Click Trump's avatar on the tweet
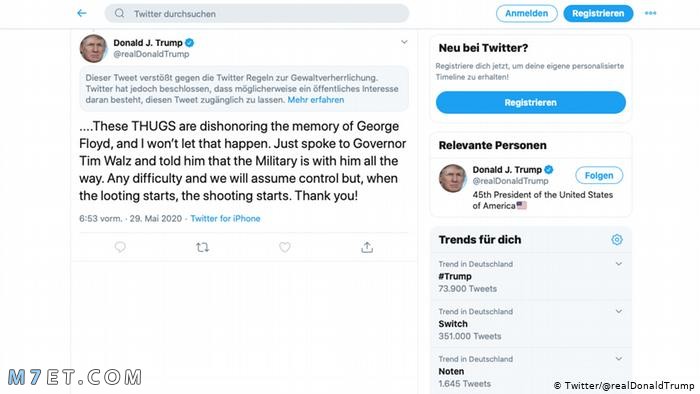Viewport: 700px width, 394px height. coord(93,48)
